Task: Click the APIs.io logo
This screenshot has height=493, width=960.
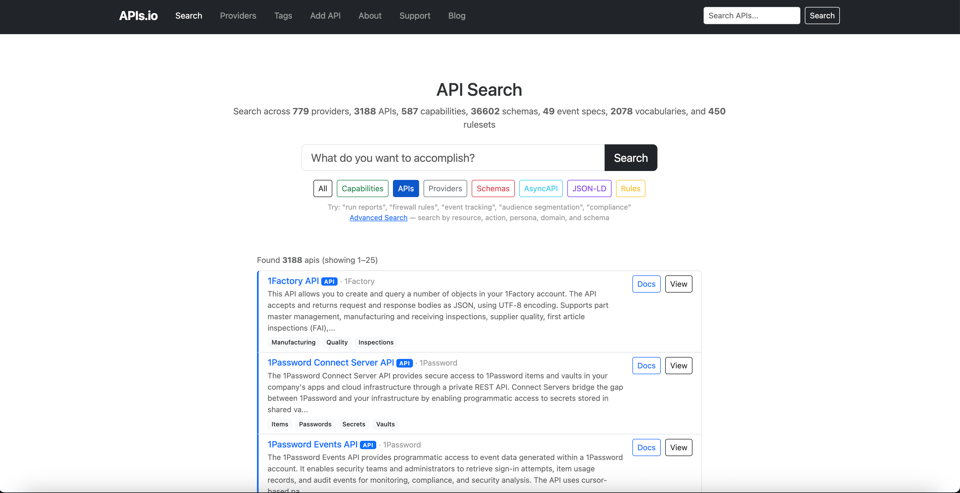Action: pos(138,16)
